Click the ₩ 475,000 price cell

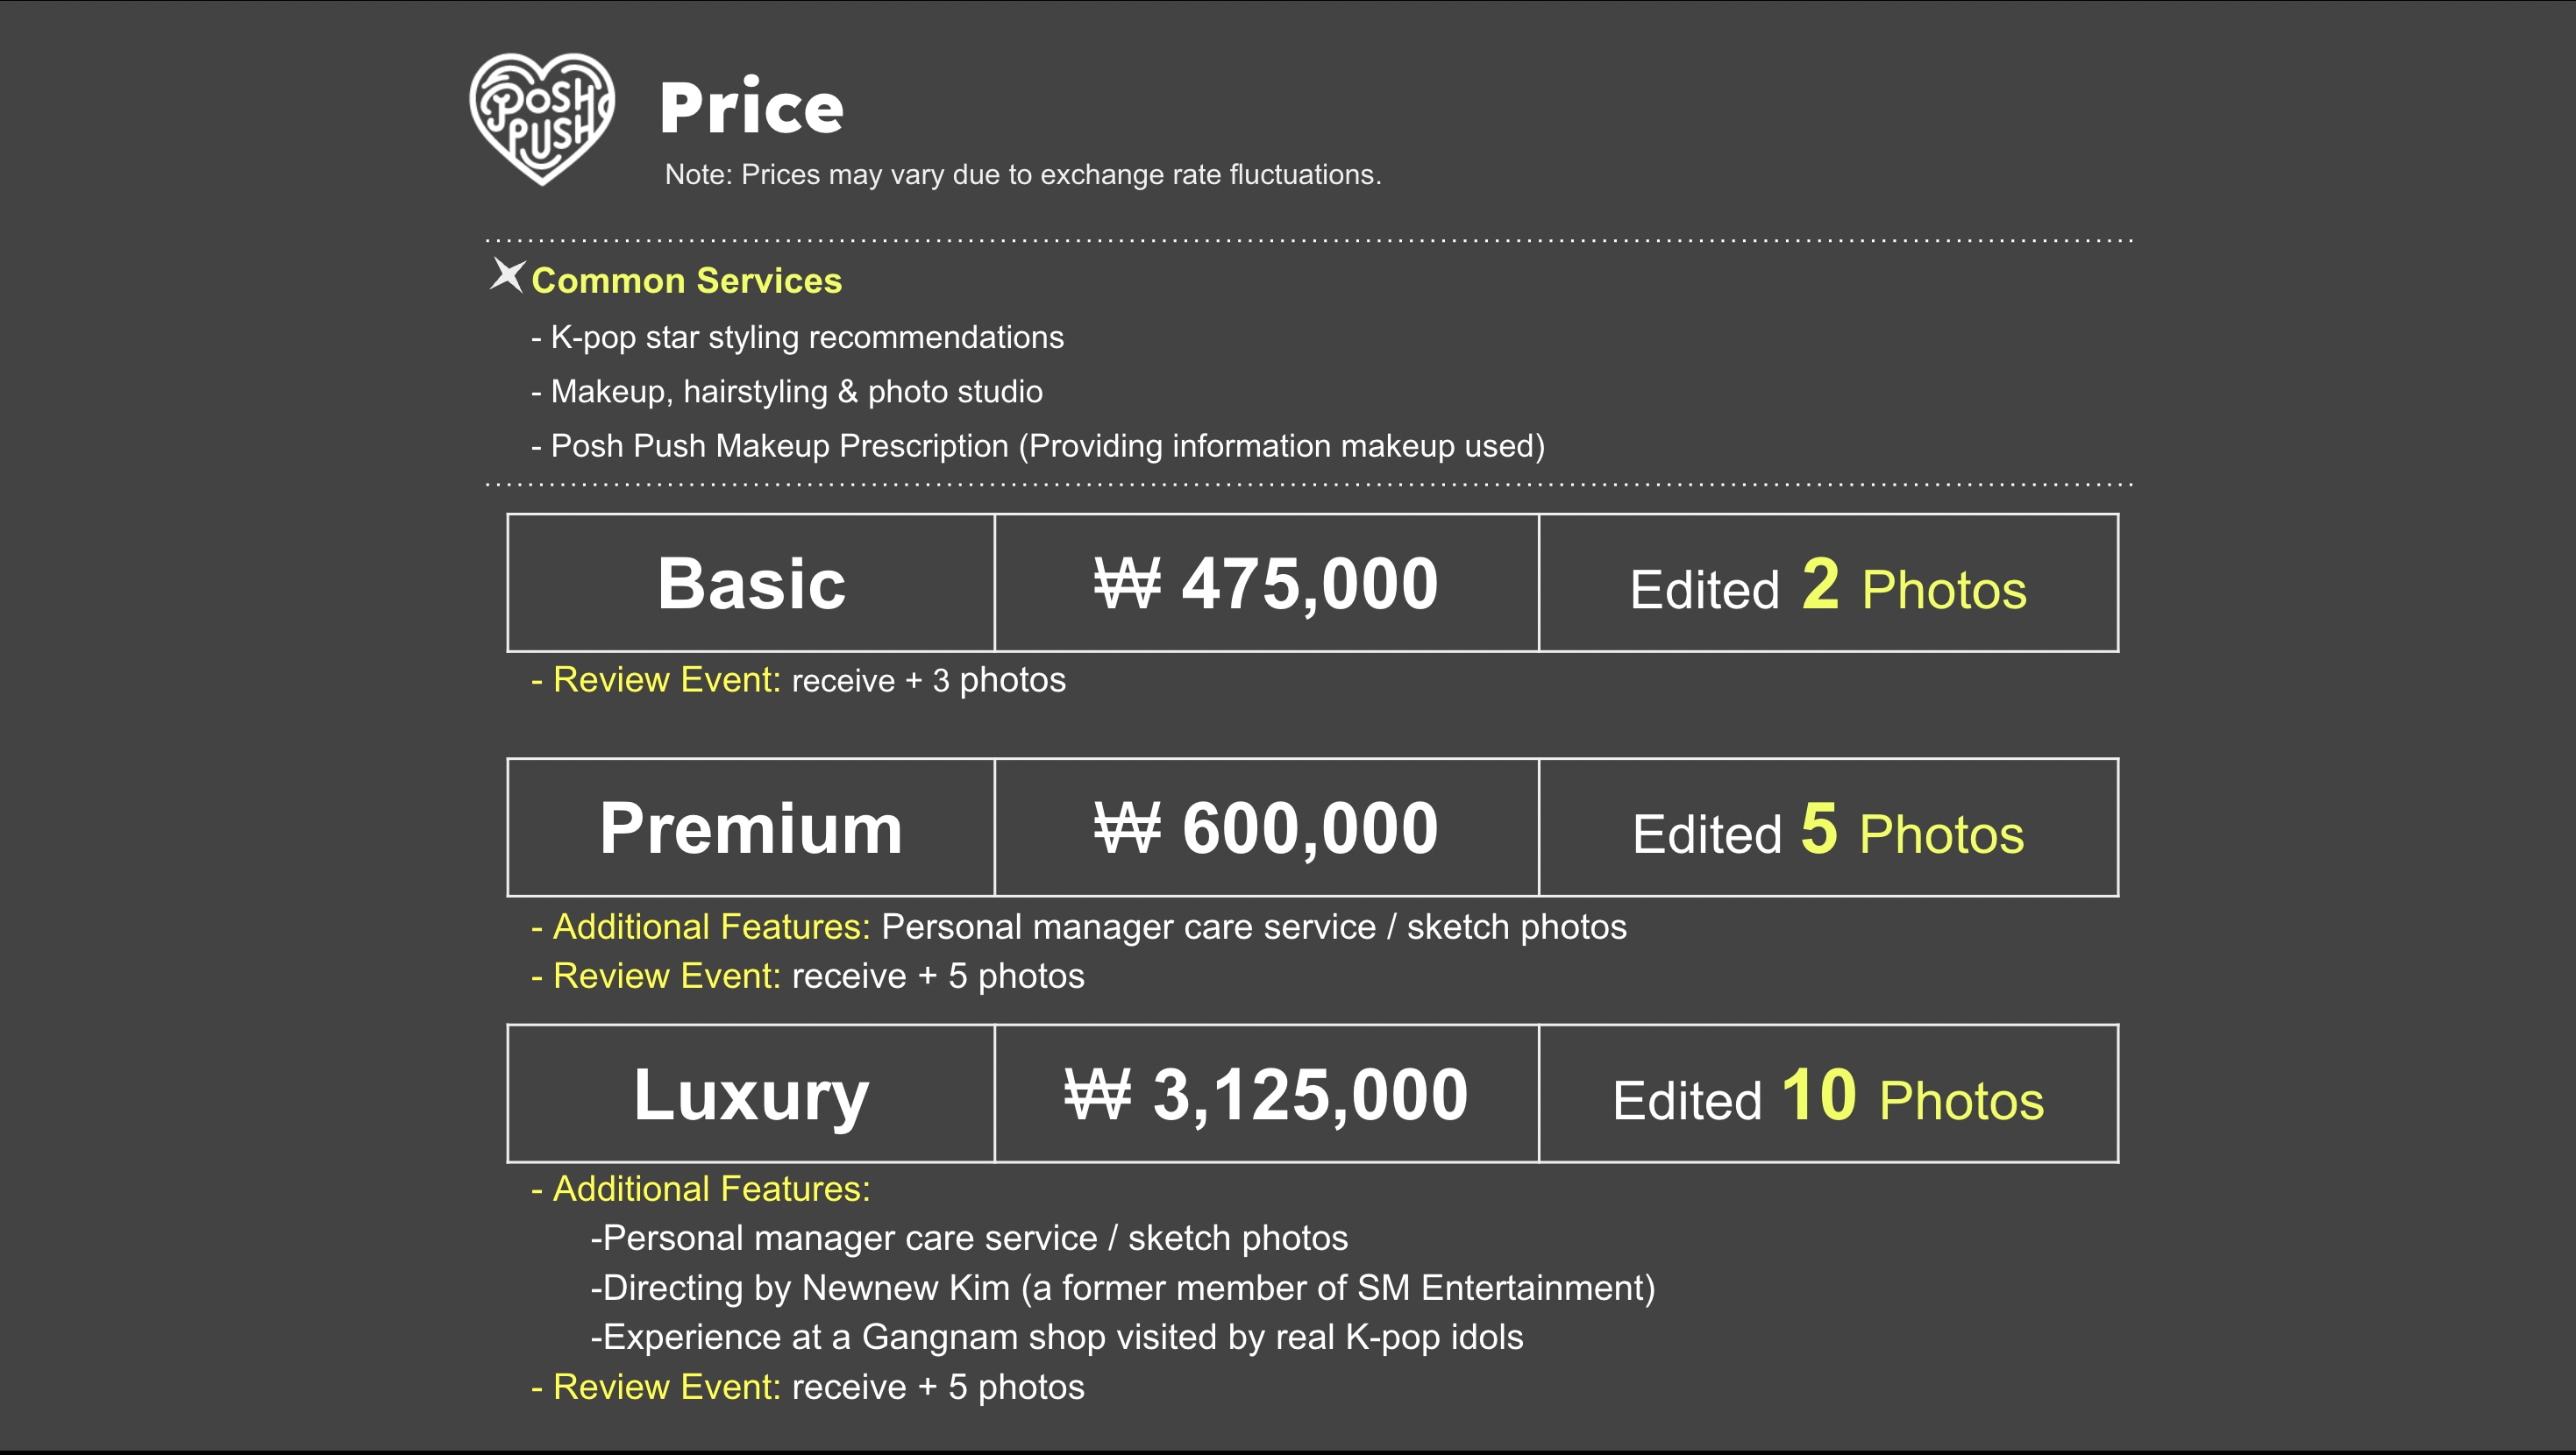(x=1266, y=583)
